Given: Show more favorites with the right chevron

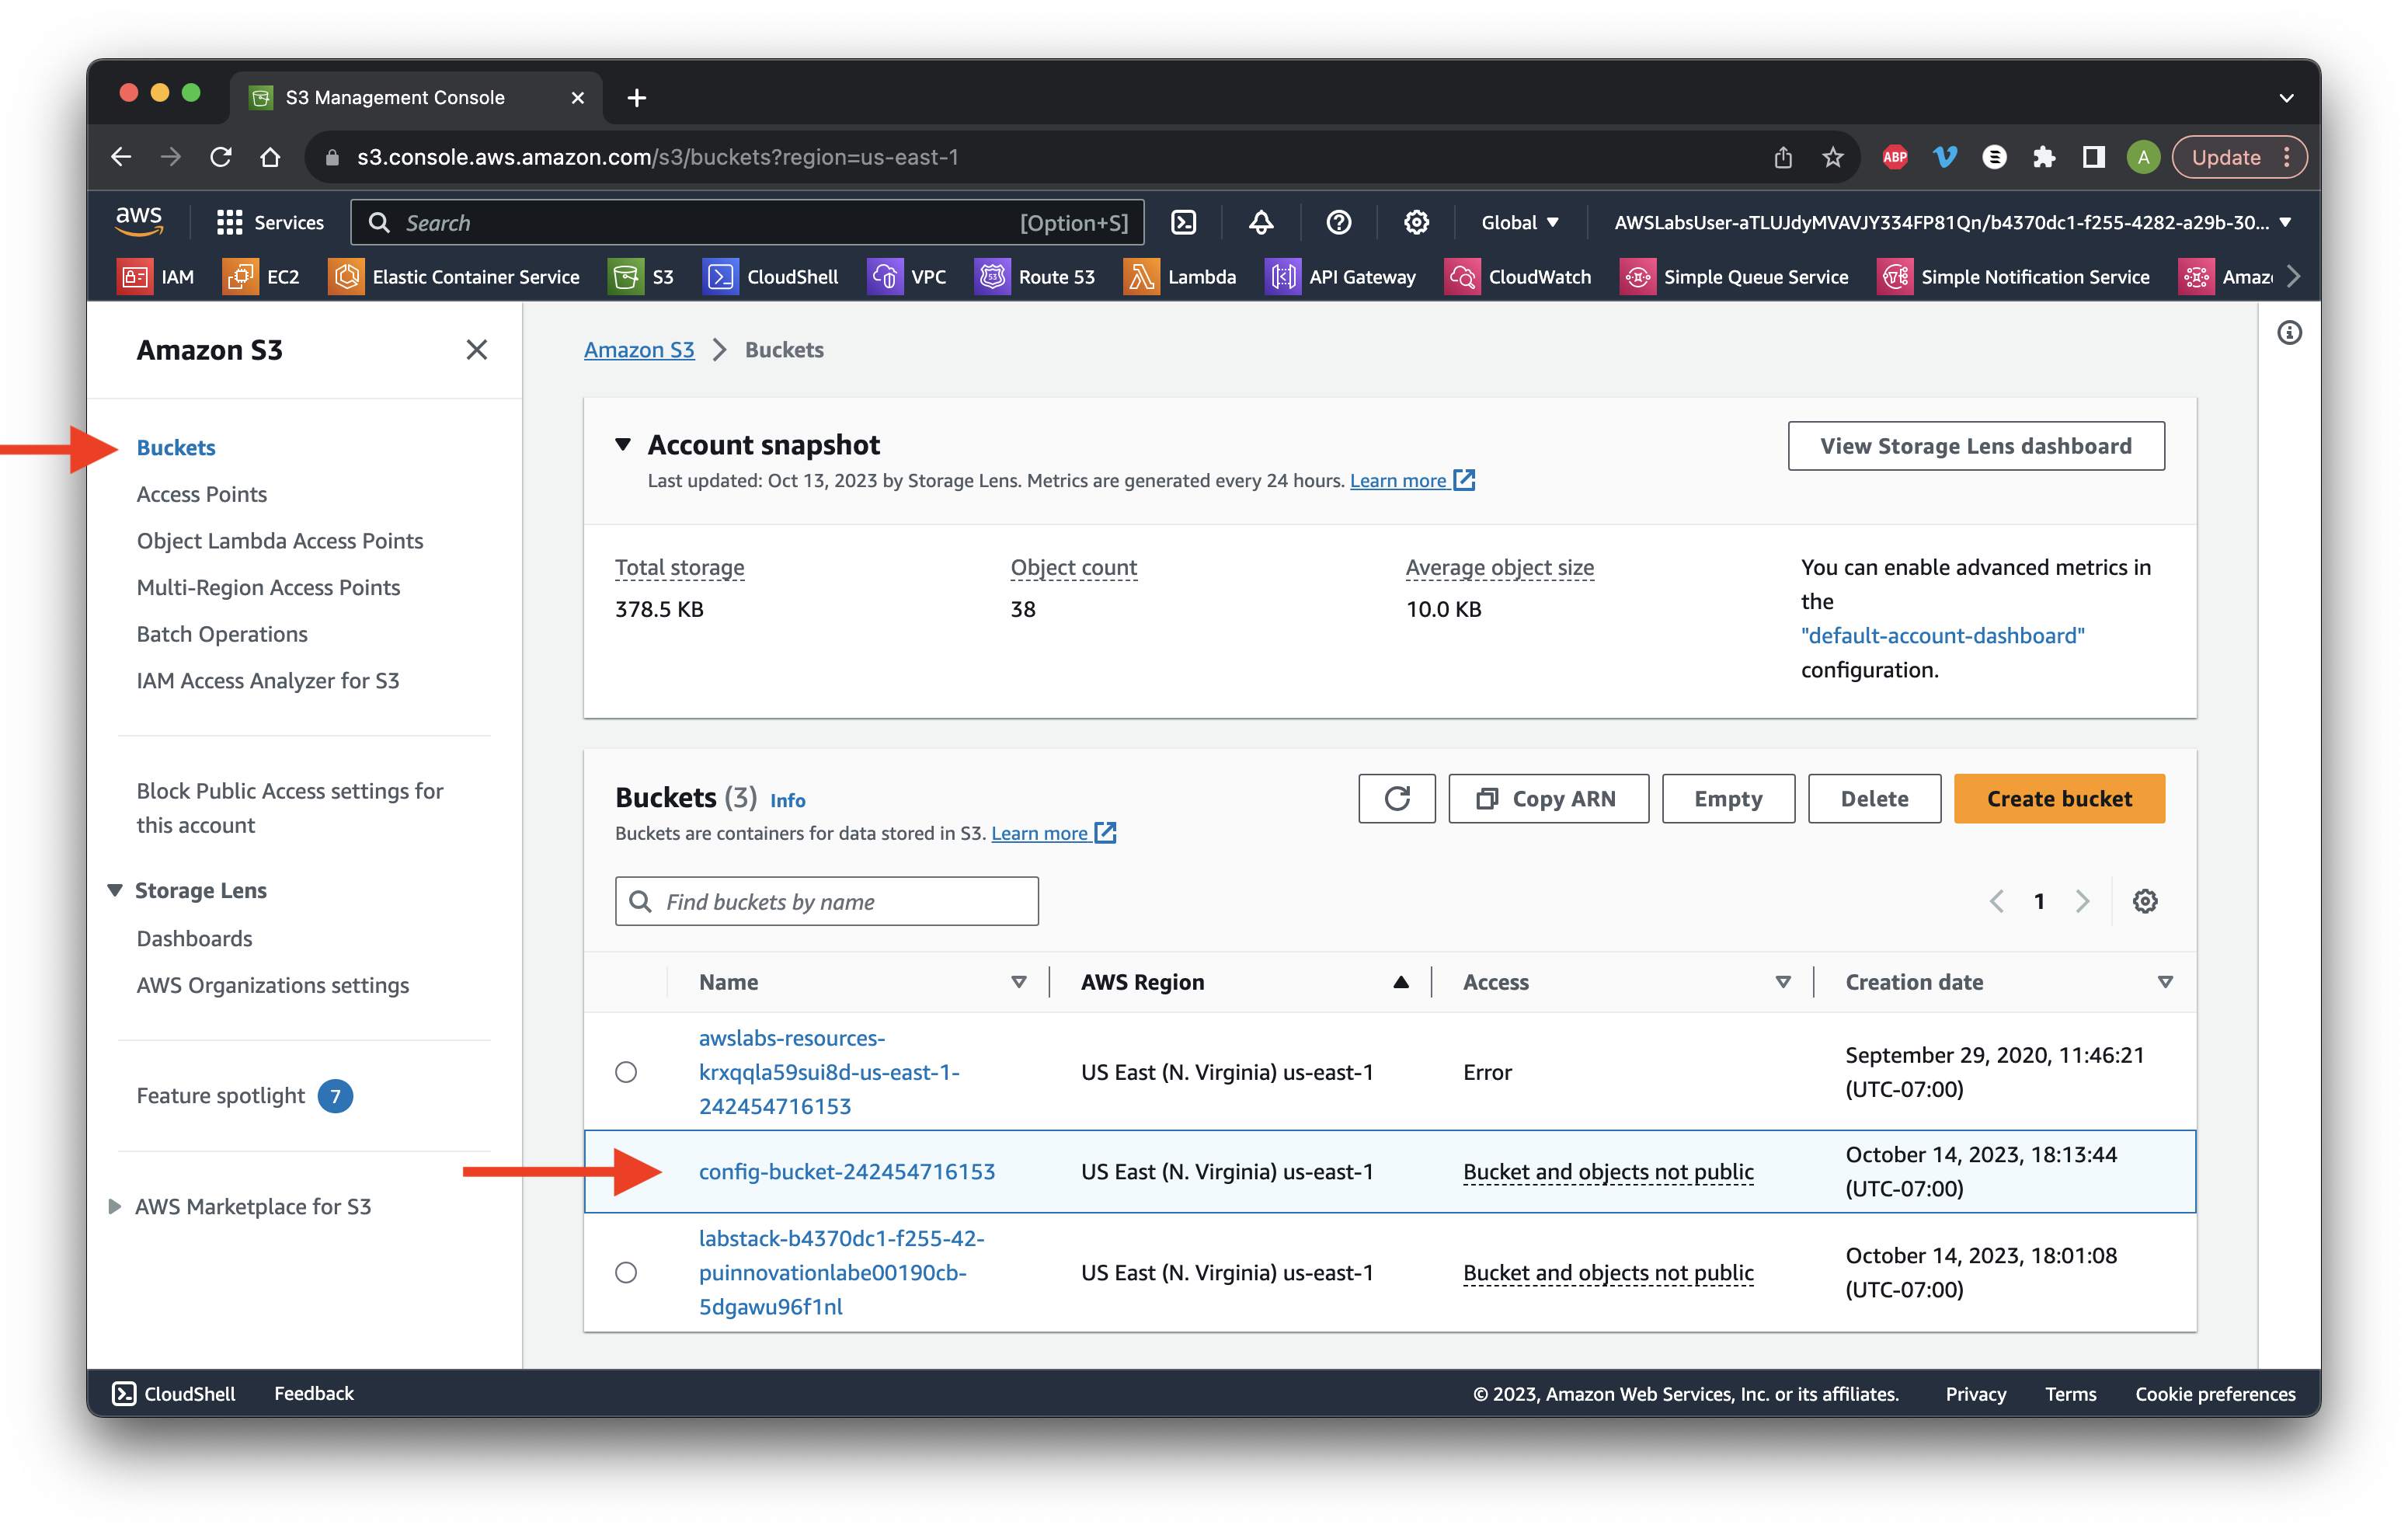Looking at the screenshot, I should point(2293,277).
